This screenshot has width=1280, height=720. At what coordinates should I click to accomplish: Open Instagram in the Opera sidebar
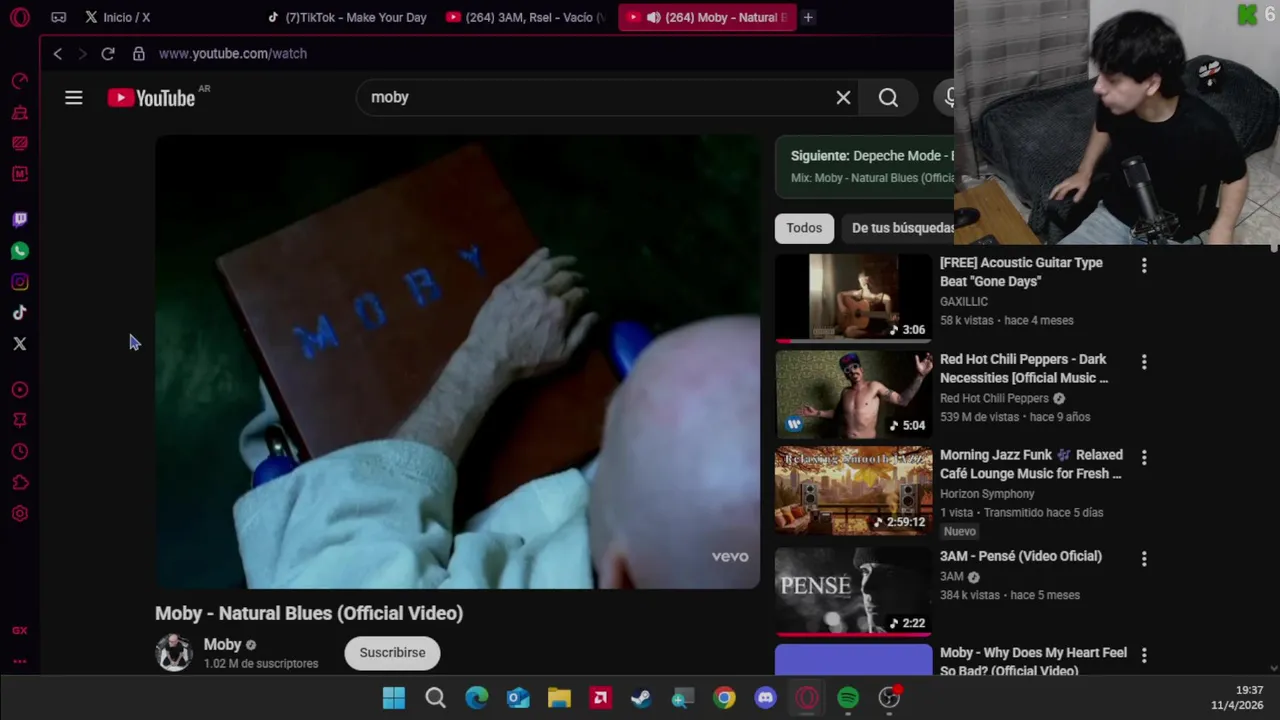(x=20, y=282)
